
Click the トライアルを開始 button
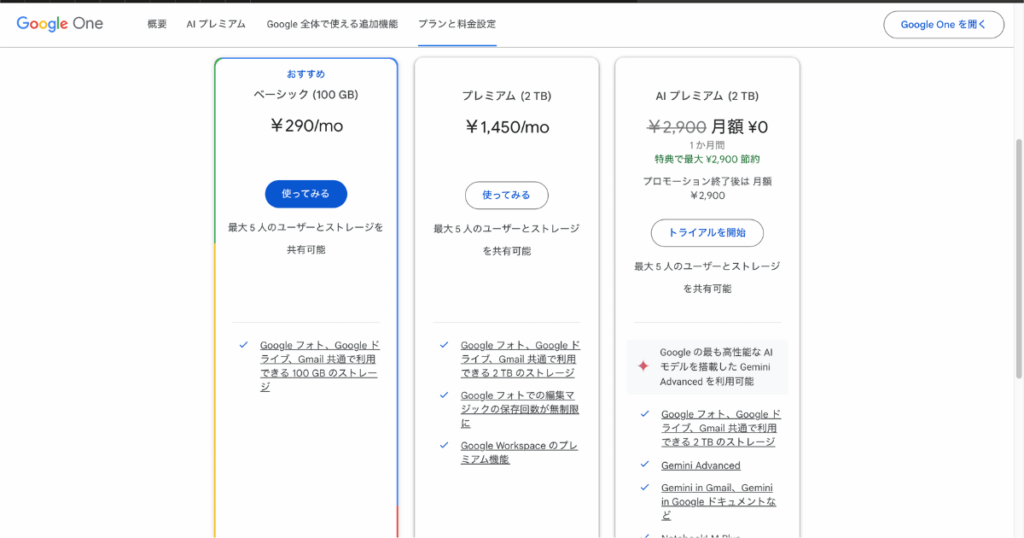[707, 233]
